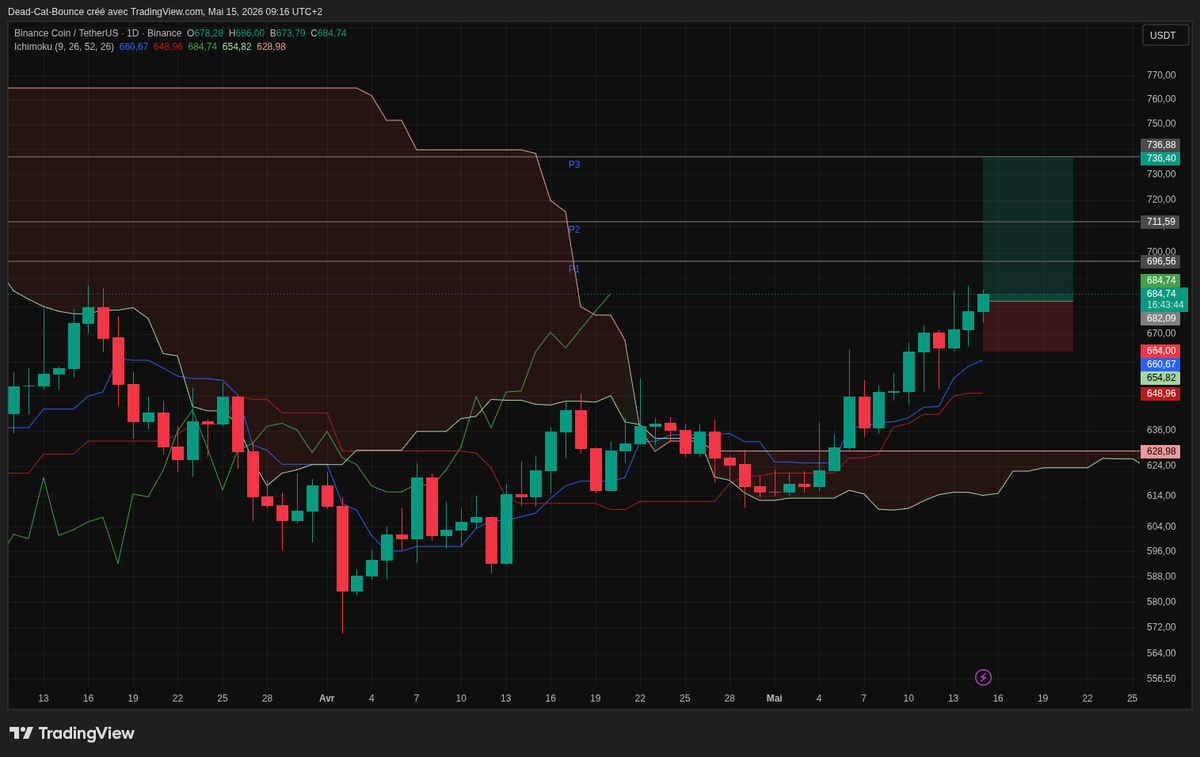The image size is (1200, 757).
Task: Click the Mai month label on time axis
Action: (x=774, y=698)
